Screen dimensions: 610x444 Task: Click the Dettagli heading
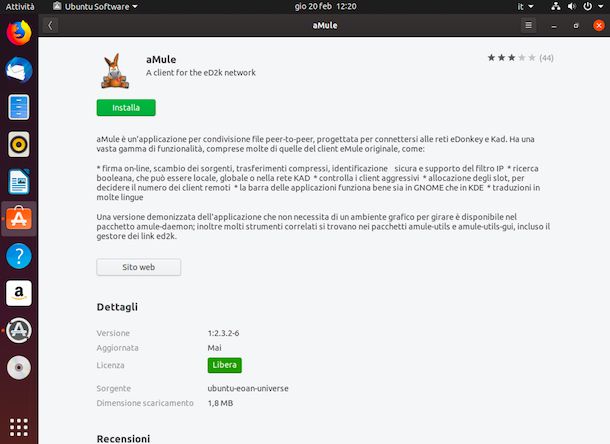[117, 307]
